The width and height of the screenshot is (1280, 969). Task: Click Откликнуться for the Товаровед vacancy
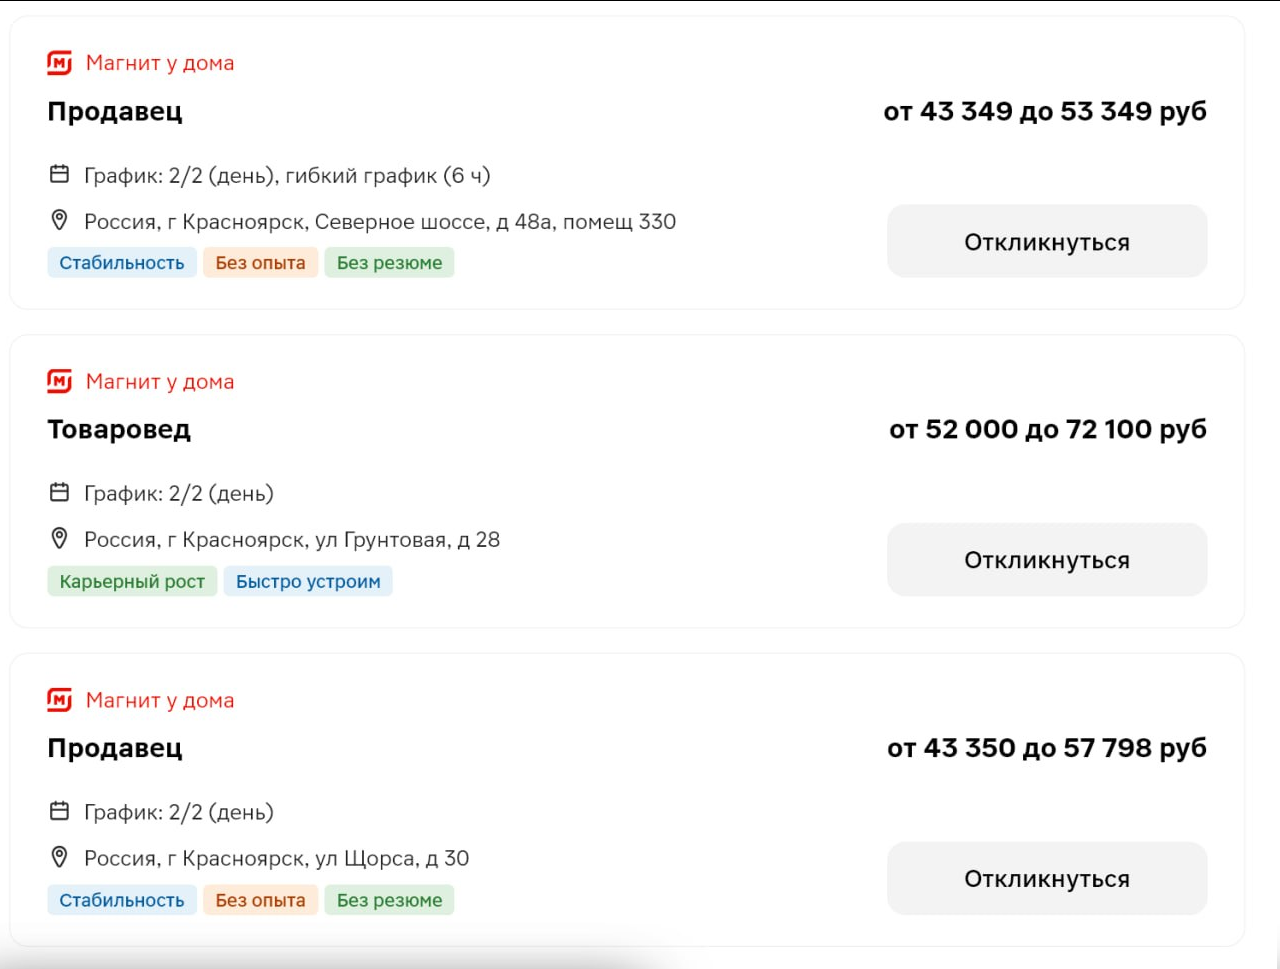coord(1047,560)
